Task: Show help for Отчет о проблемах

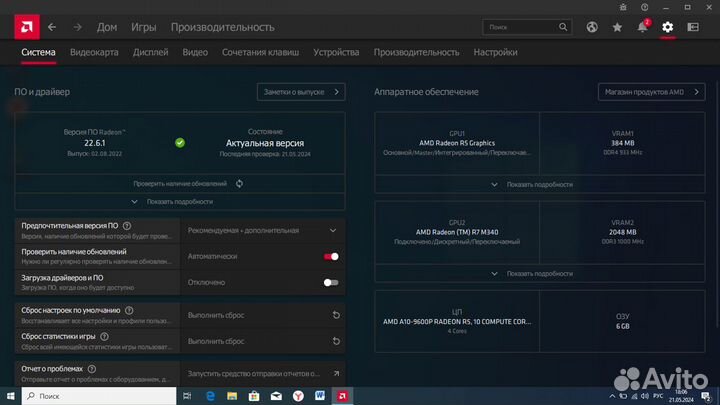Action: [x=92, y=369]
